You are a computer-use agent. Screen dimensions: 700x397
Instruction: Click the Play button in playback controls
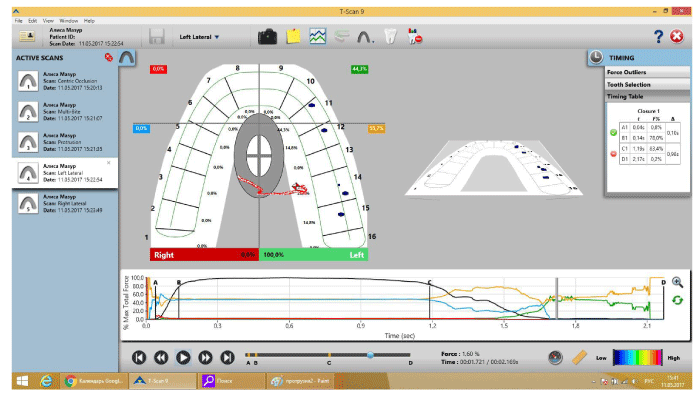[183, 357]
